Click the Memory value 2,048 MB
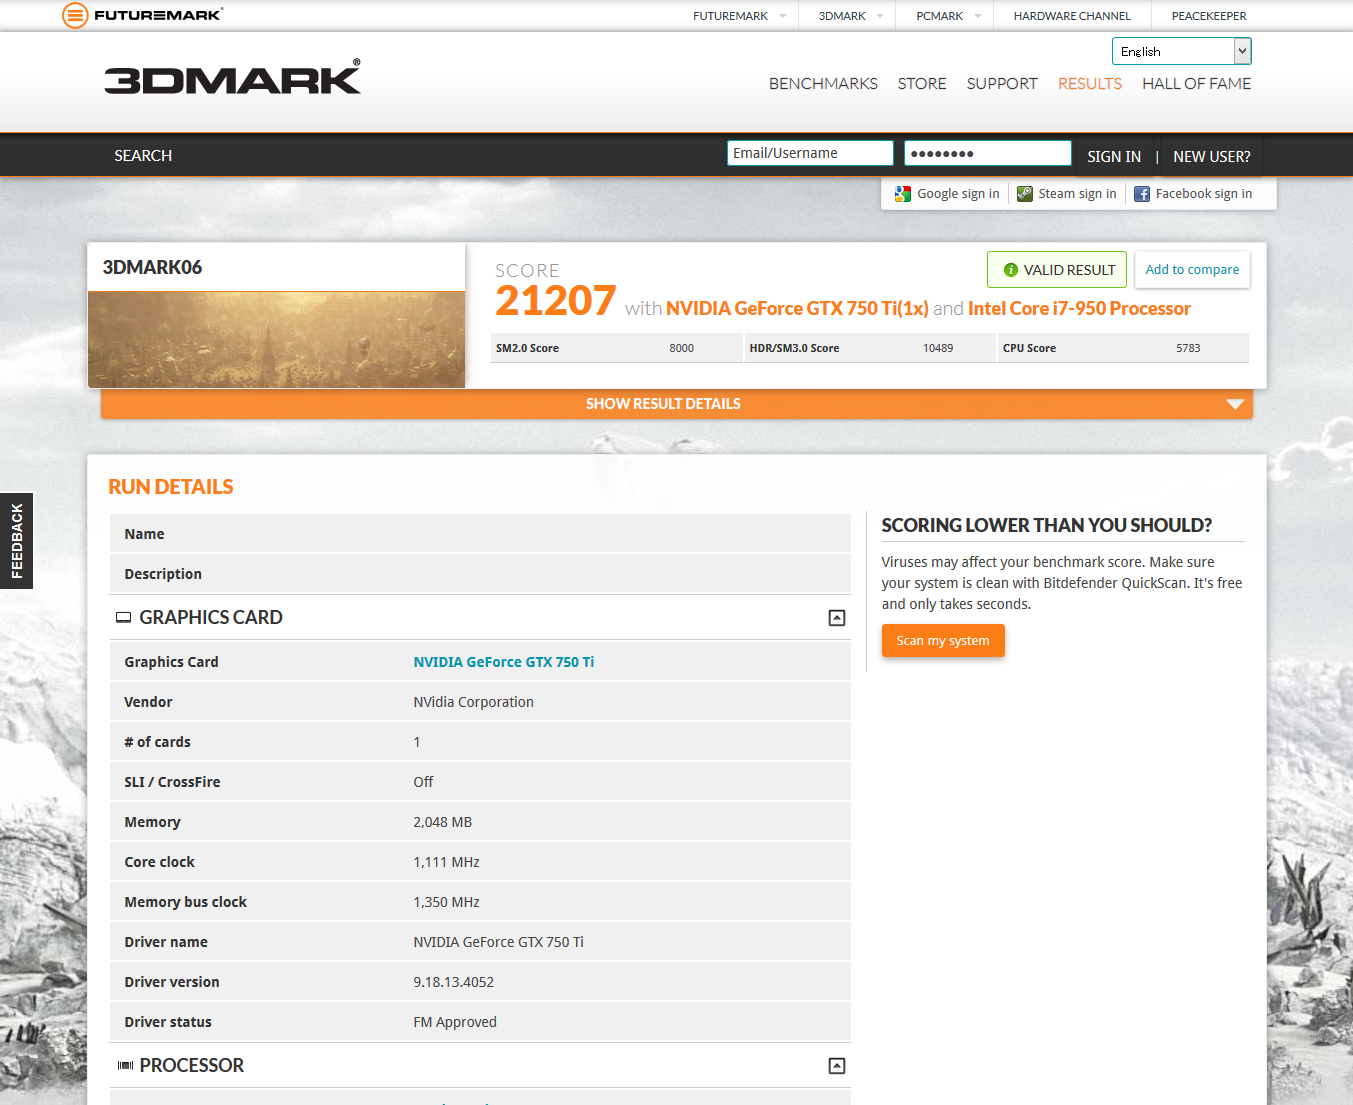1353x1105 pixels. (443, 822)
